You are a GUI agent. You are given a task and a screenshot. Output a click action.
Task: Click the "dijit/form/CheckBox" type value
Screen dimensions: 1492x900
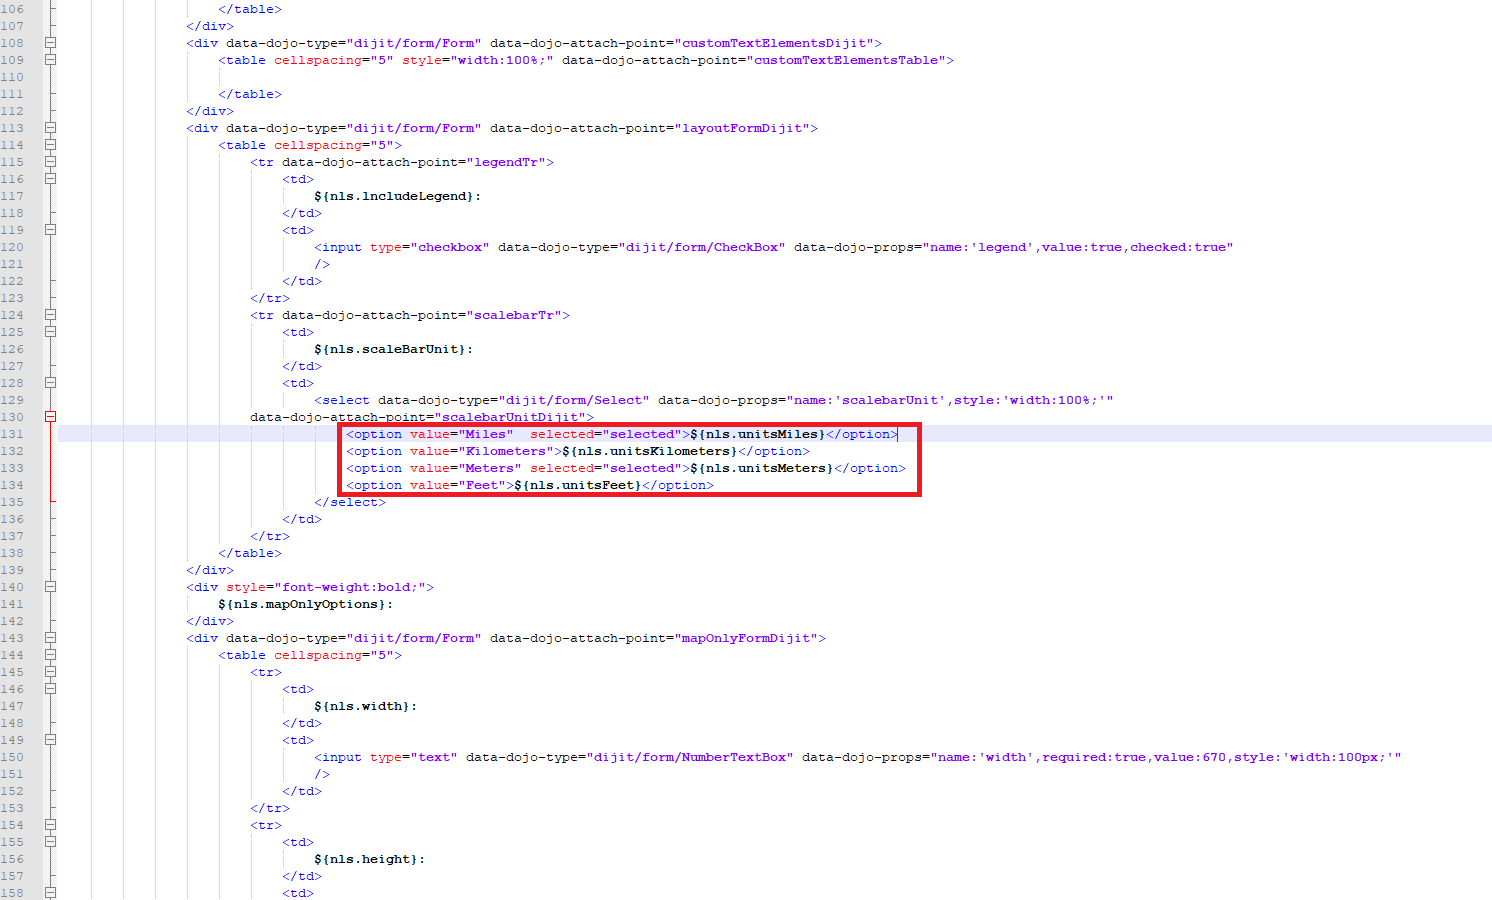[702, 247]
